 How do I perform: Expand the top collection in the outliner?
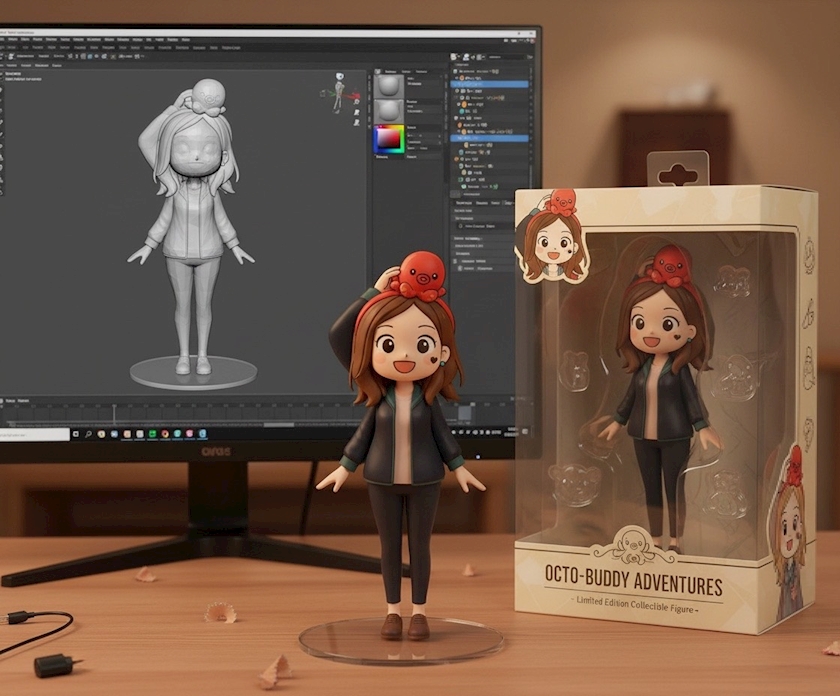click(453, 73)
